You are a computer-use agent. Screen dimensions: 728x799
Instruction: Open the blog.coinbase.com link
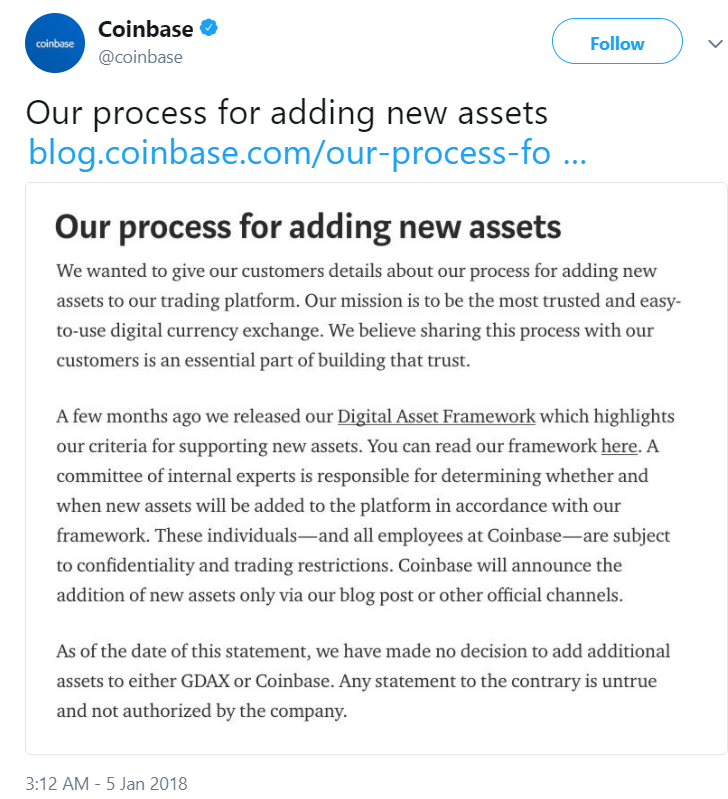(289, 155)
